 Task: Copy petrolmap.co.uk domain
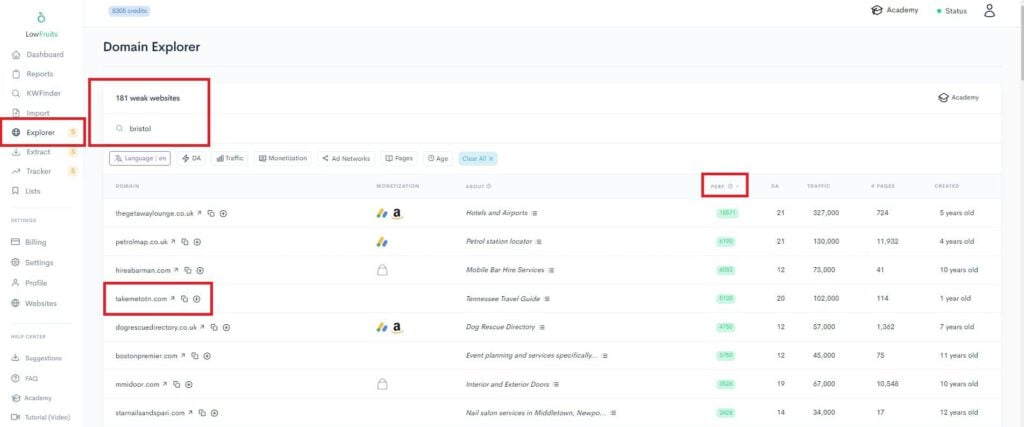coord(185,242)
